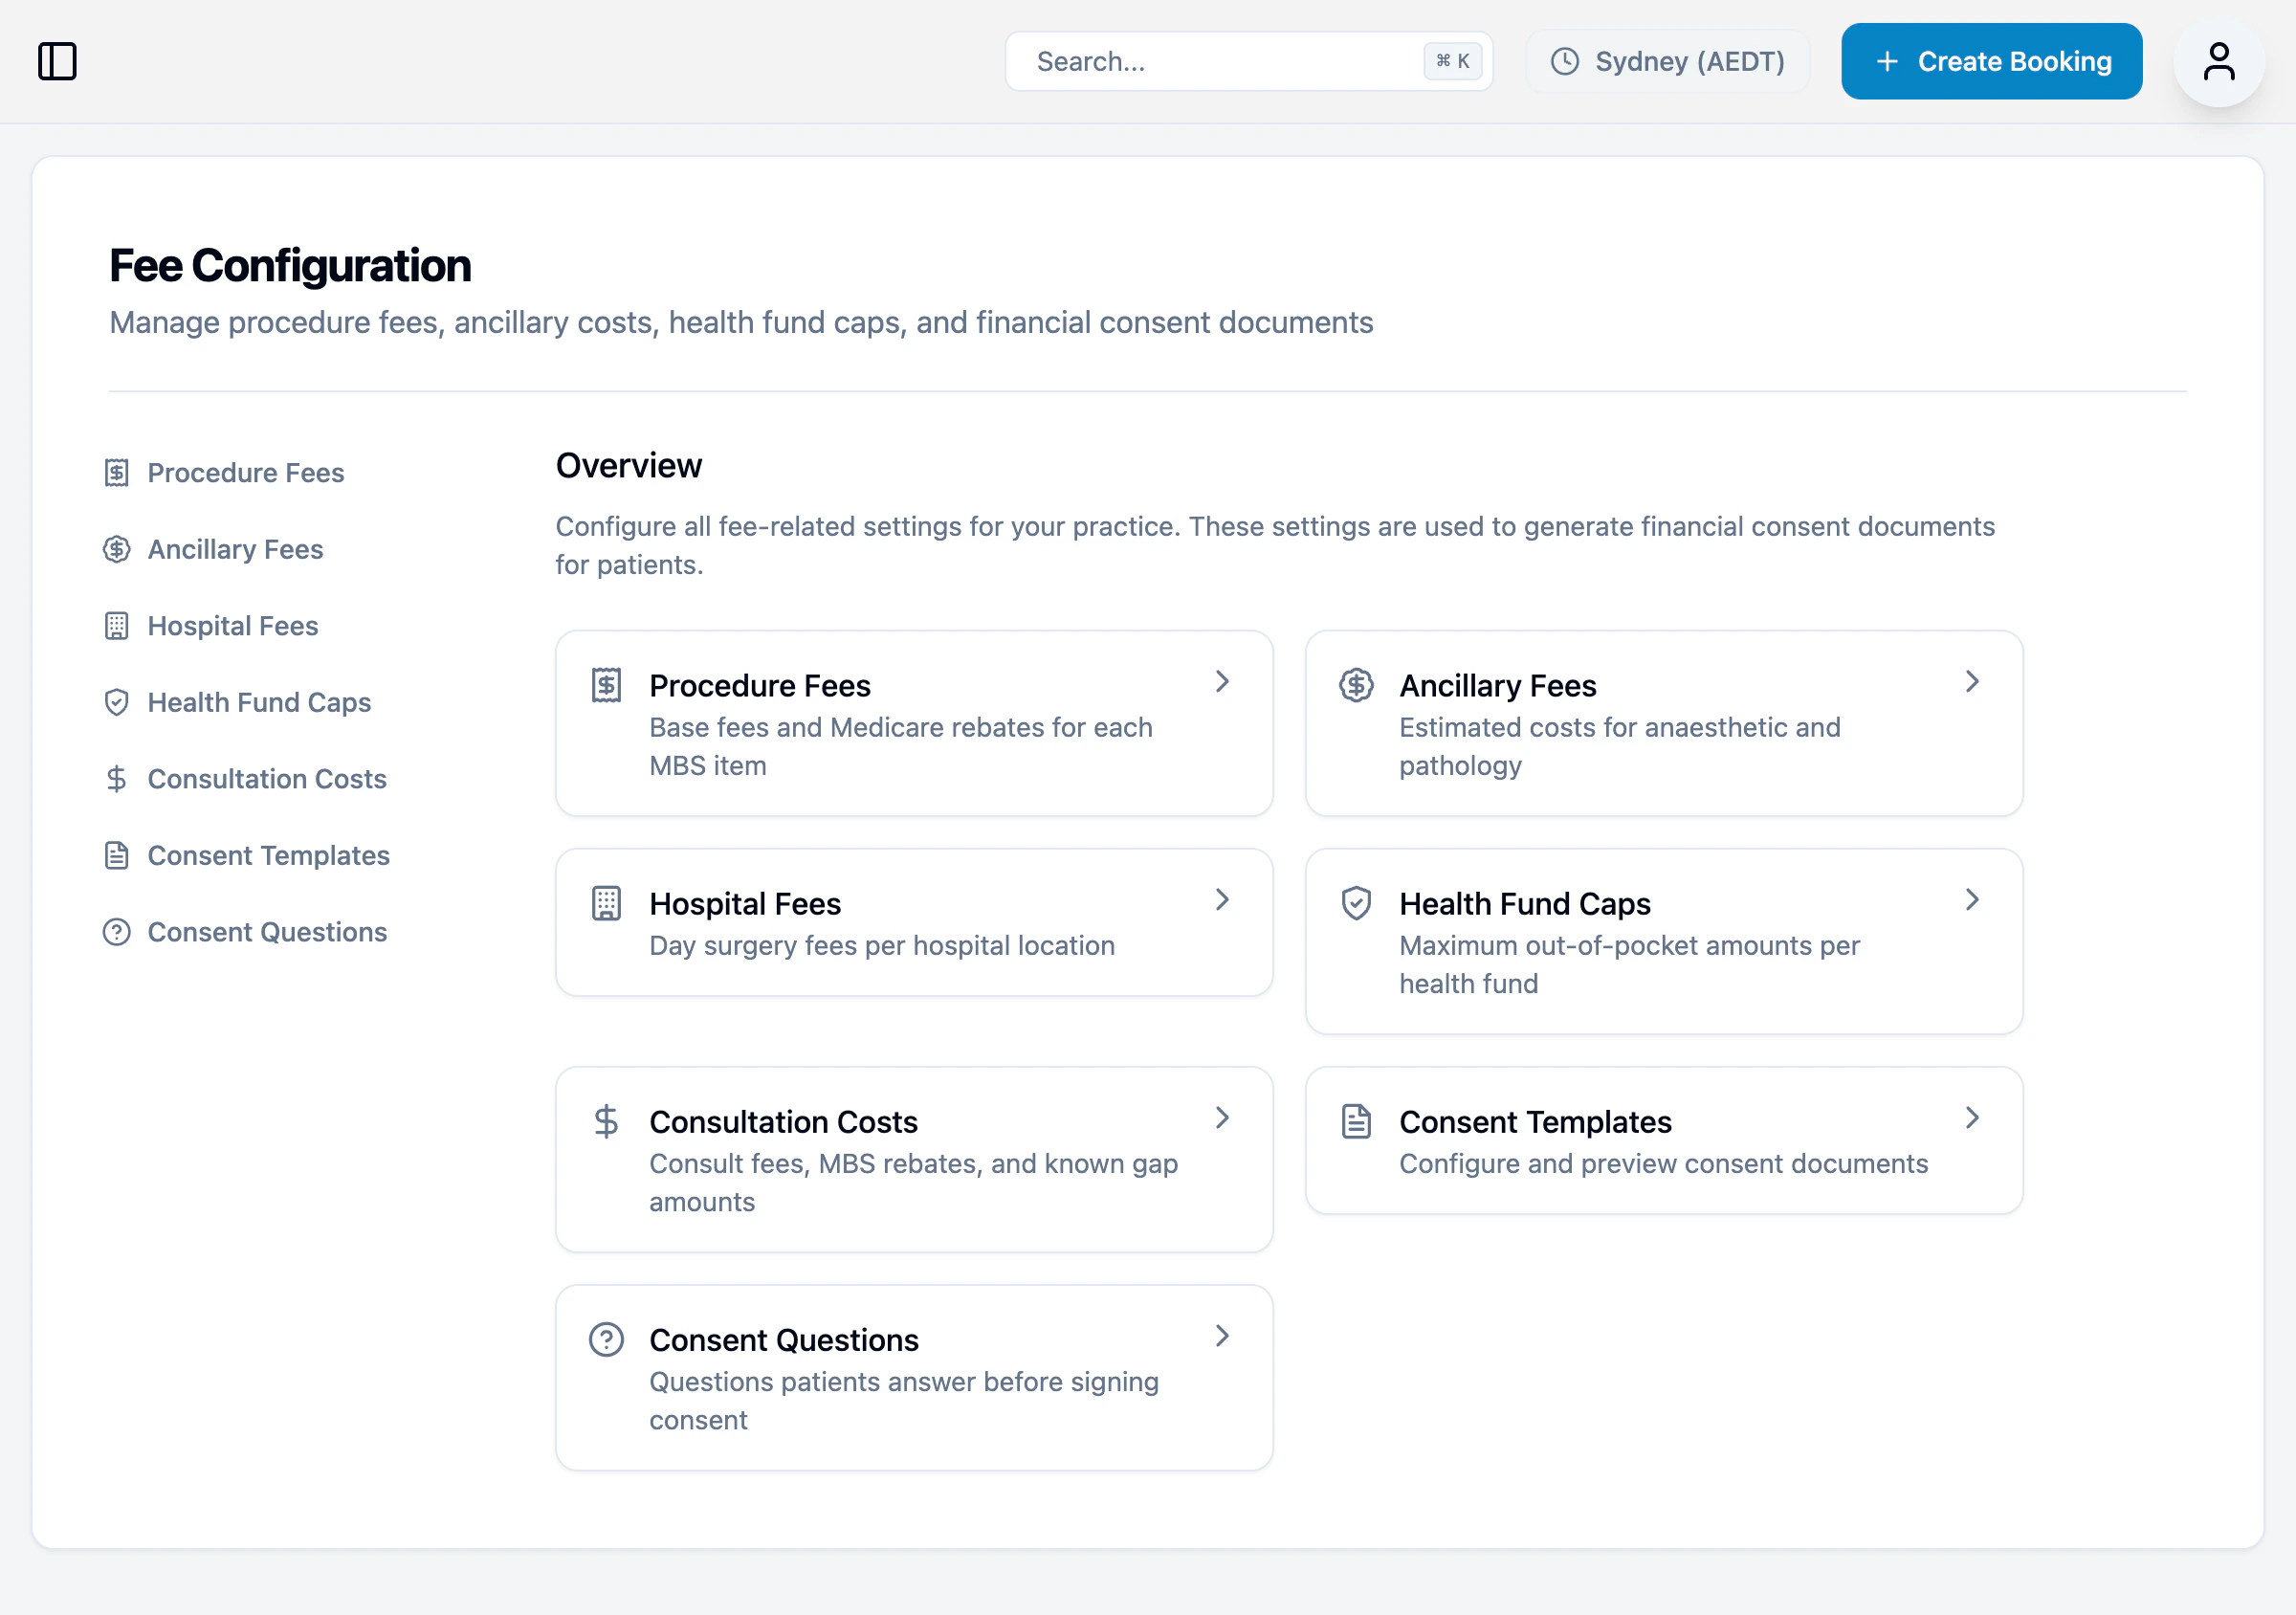This screenshot has height=1615, width=2296.
Task: Click into the Search field
Action: 1200,61
